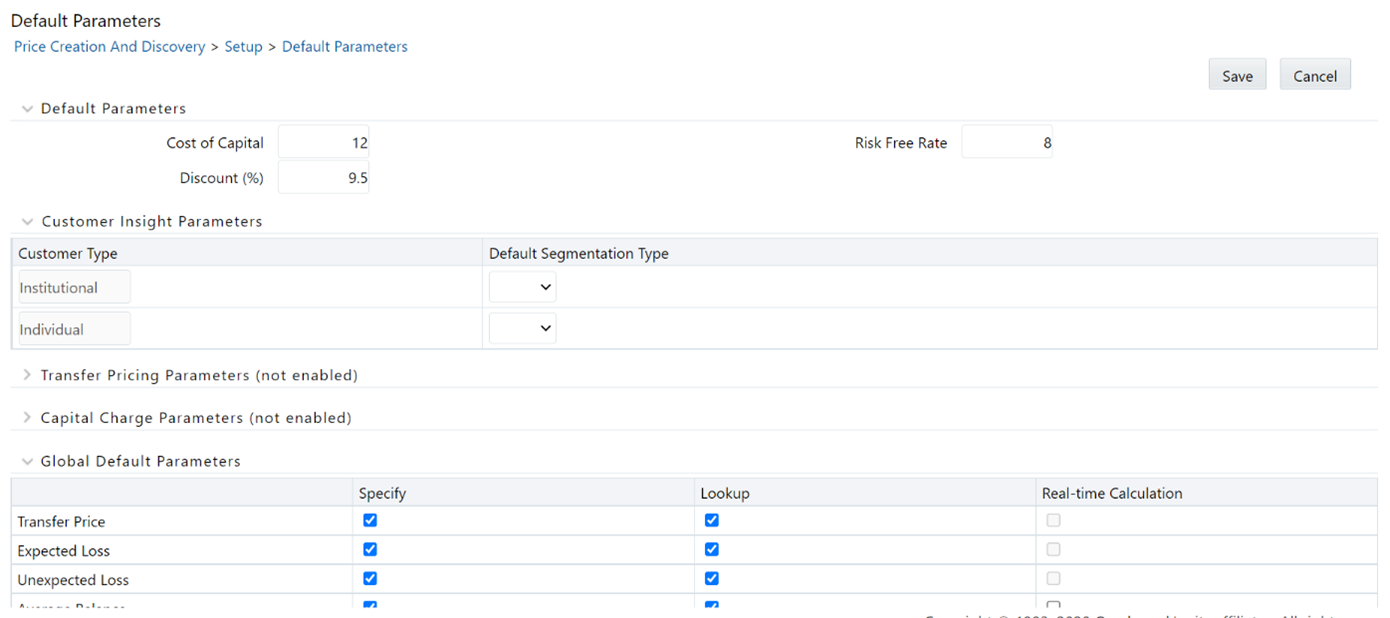Open the segmentation type dropdown for Individual
1390x618 pixels.
[522, 327]
